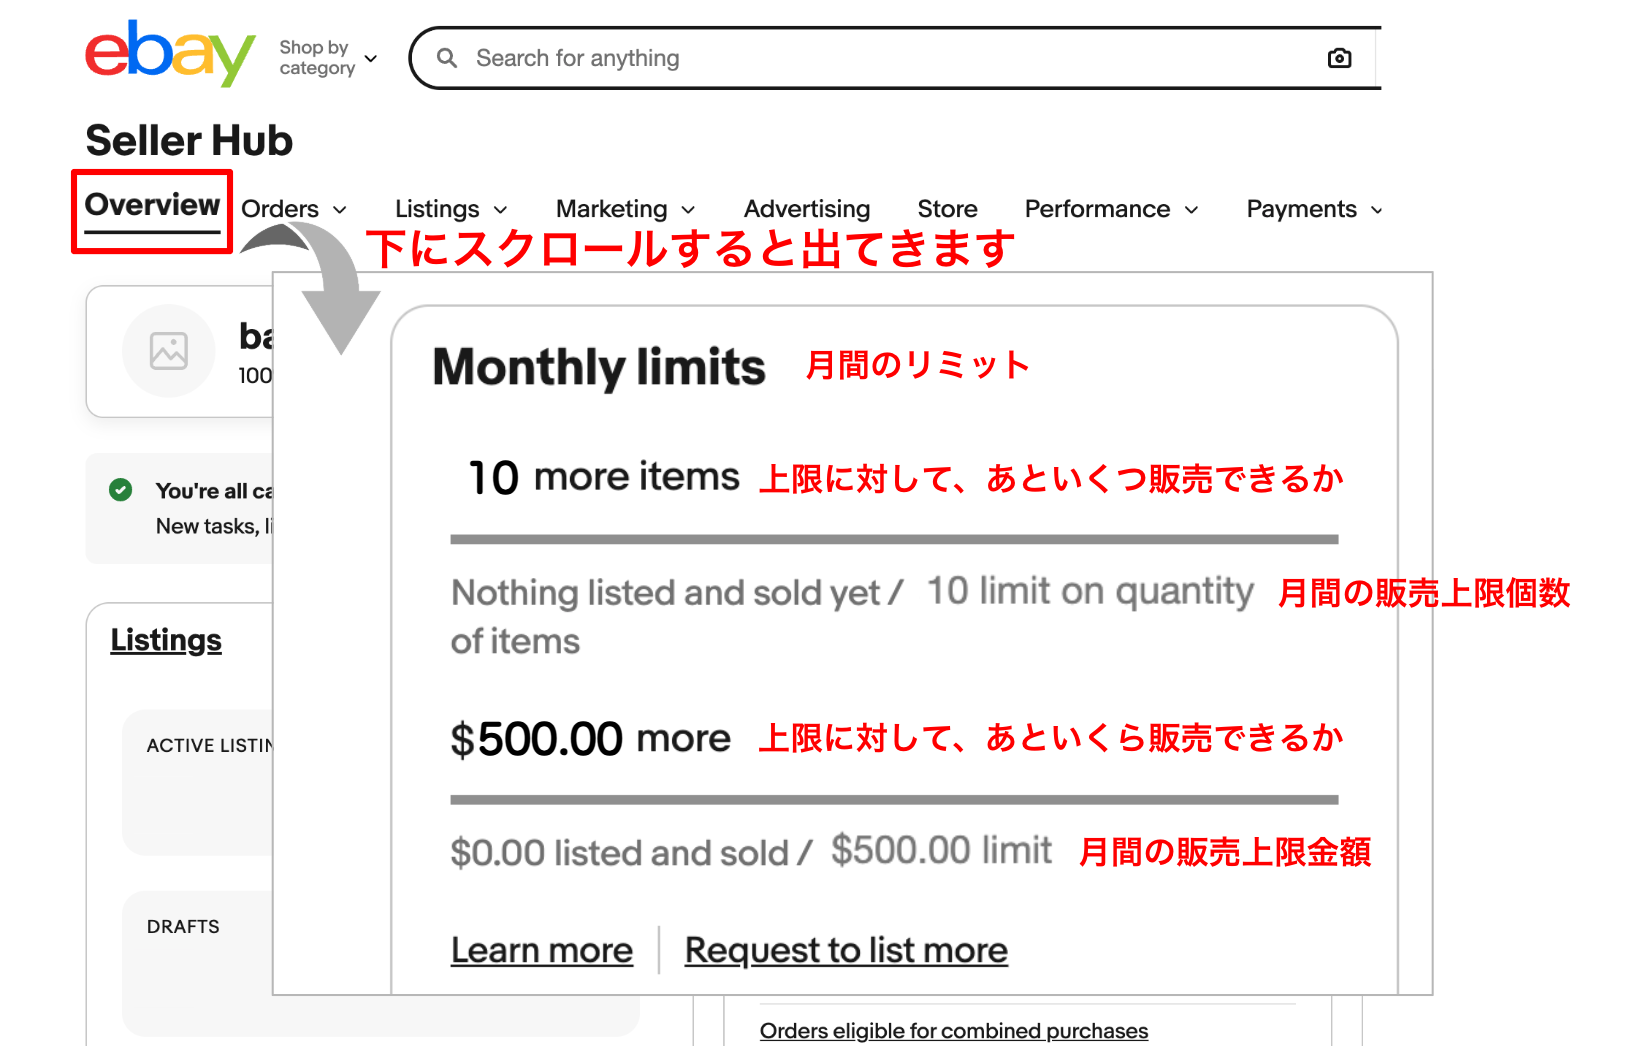Screen dimensions: 1640x1046
Task: Click the items quantity limit progress bar
Action: click(x=894, y=540)
